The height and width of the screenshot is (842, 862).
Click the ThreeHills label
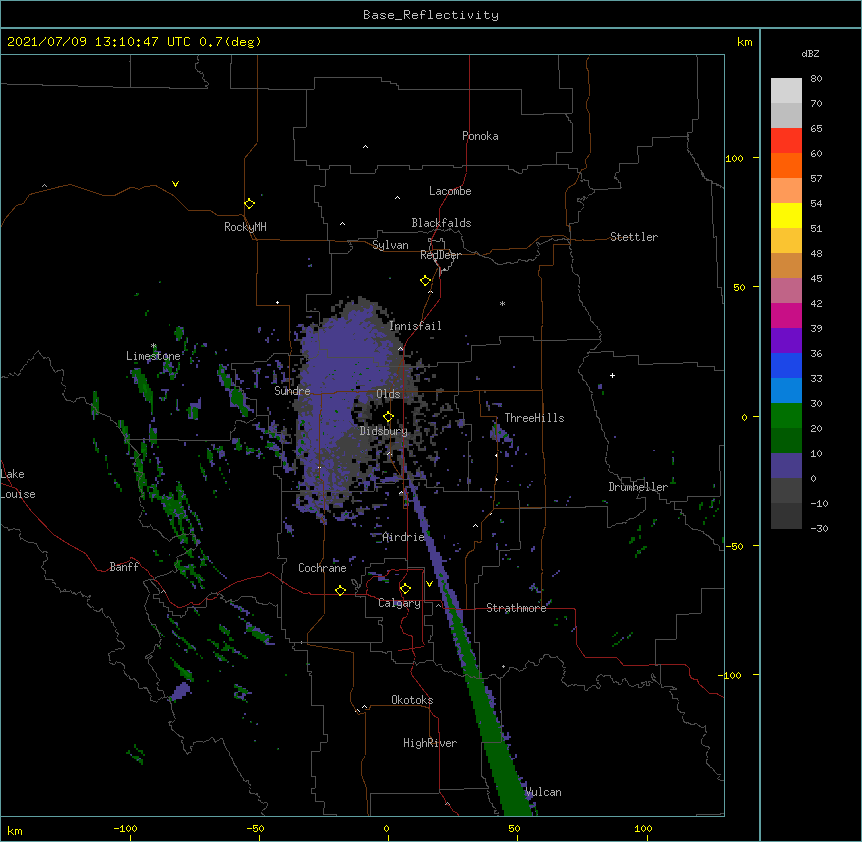pos(534,418)
